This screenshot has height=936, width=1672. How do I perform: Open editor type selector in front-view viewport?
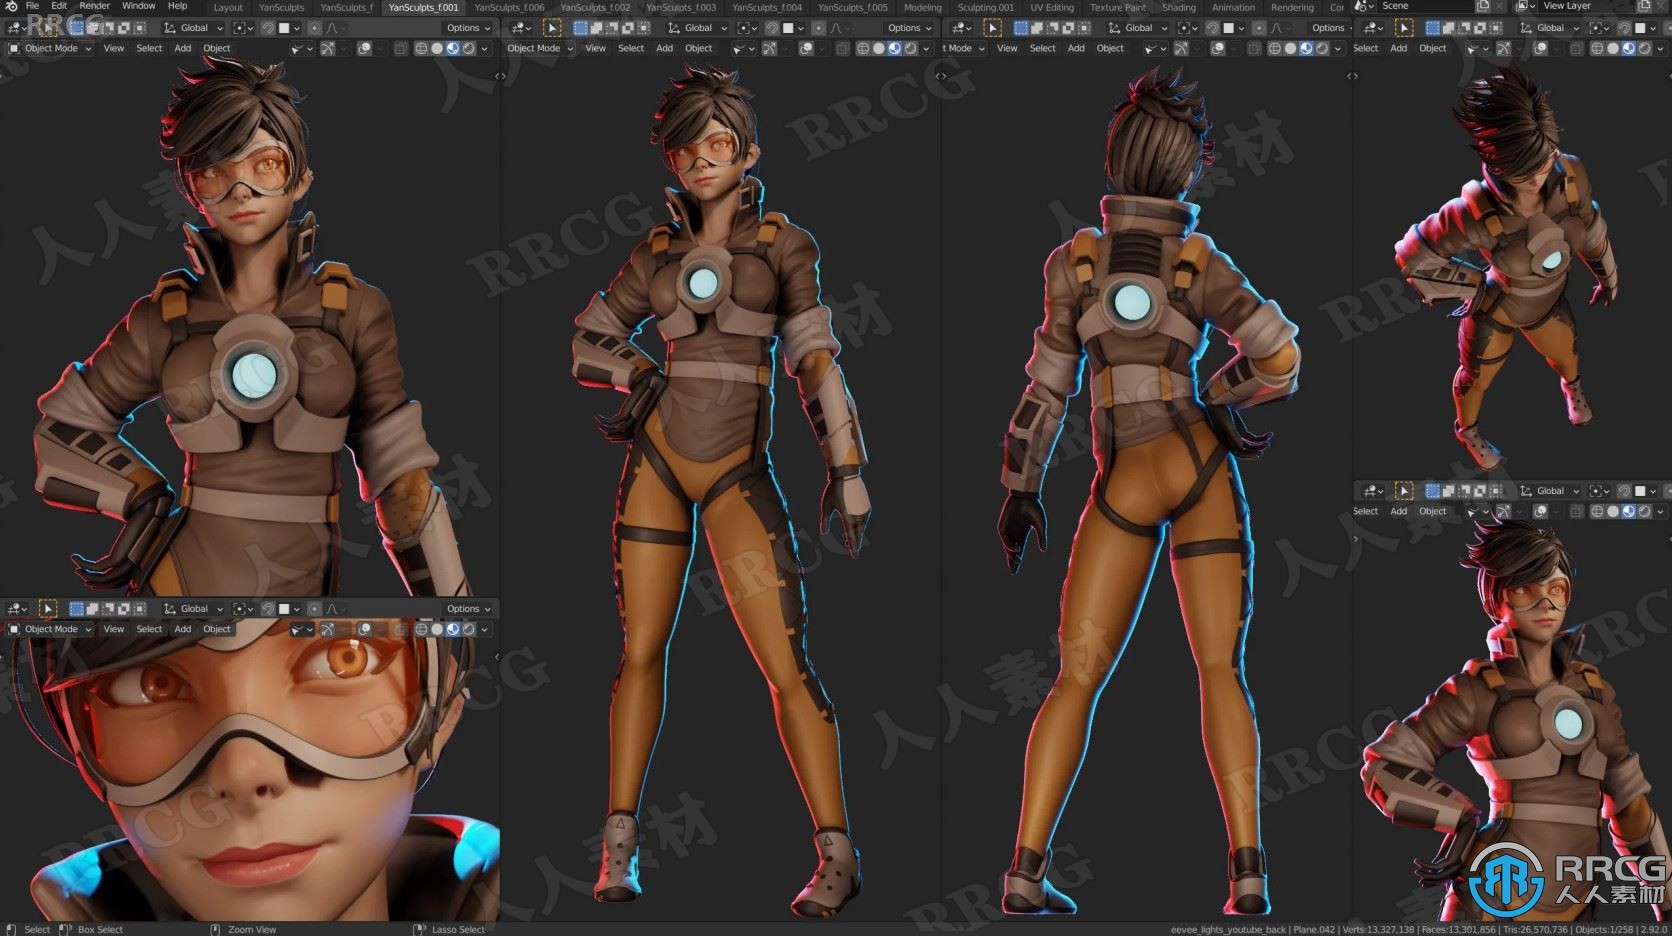click(521, 28)
